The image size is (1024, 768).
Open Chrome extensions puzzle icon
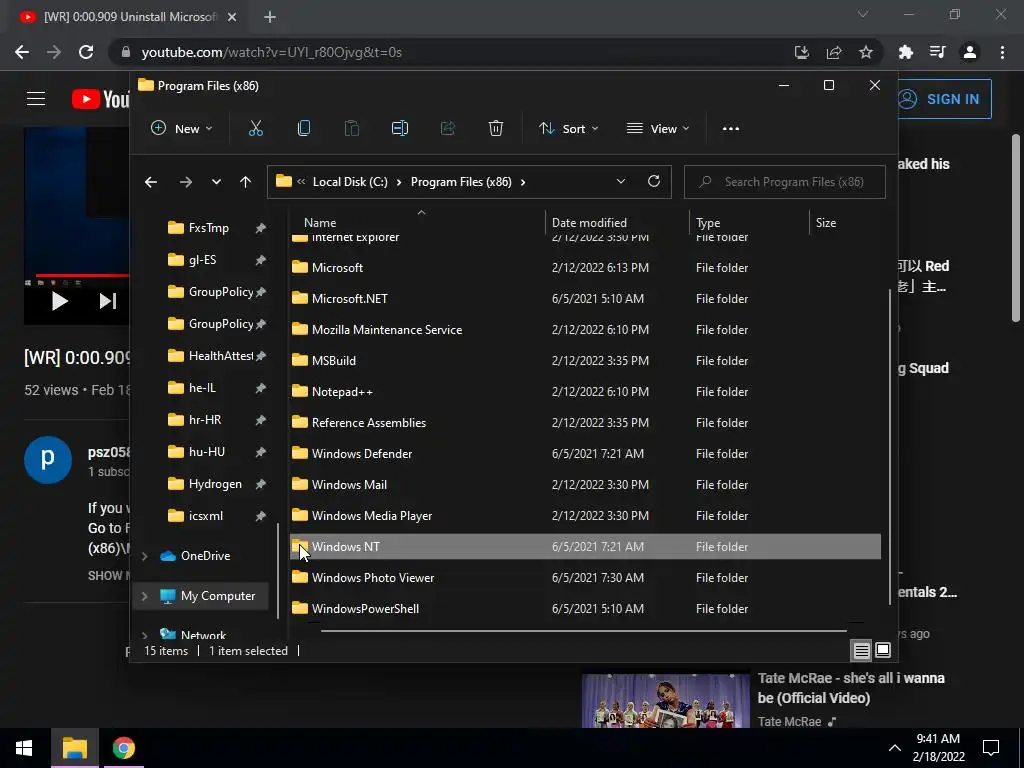[x=906, y=52]
